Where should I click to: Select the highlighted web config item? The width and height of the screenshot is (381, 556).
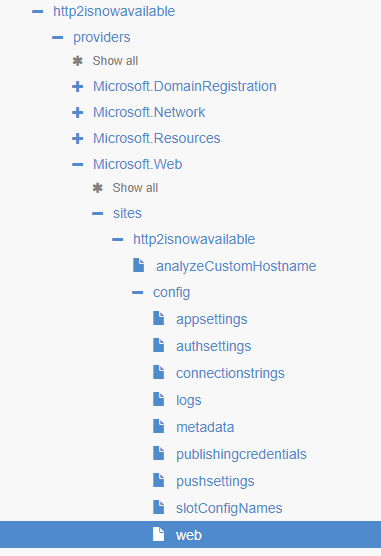point(190,534)
